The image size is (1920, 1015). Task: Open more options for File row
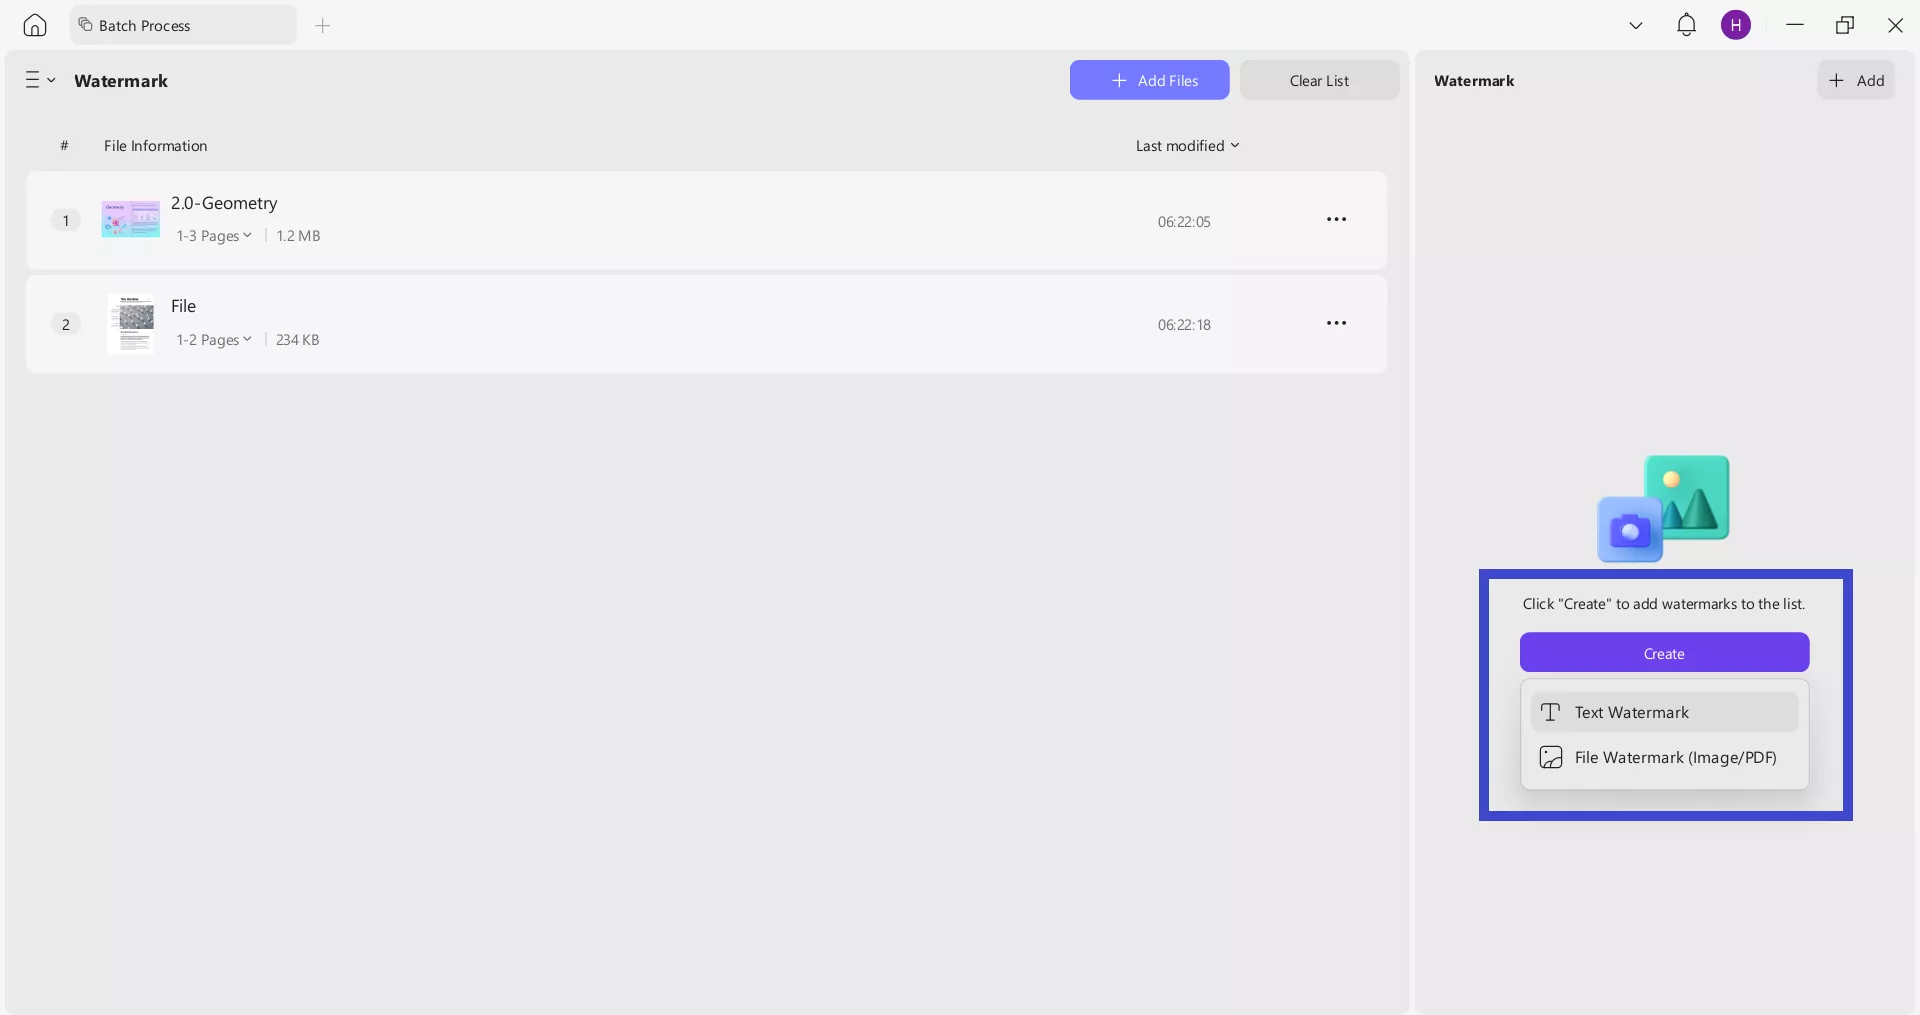click(1336, 324)
